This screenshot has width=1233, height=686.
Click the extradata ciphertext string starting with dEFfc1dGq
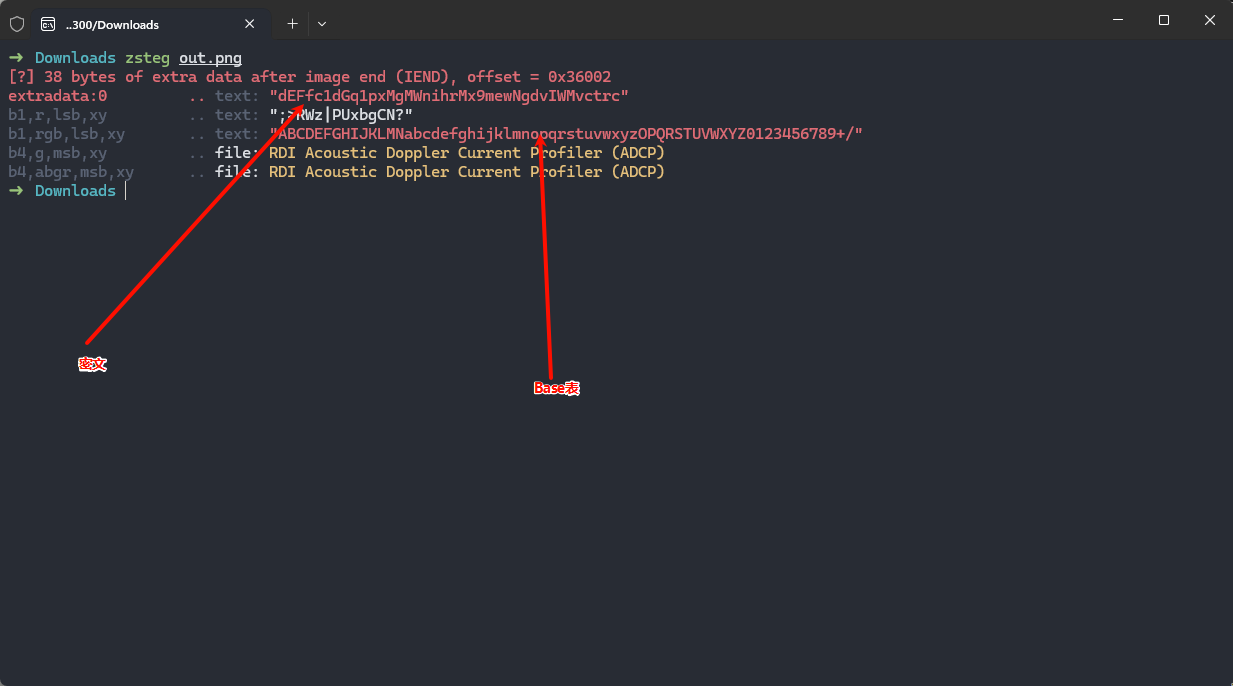tap(449, 96)
